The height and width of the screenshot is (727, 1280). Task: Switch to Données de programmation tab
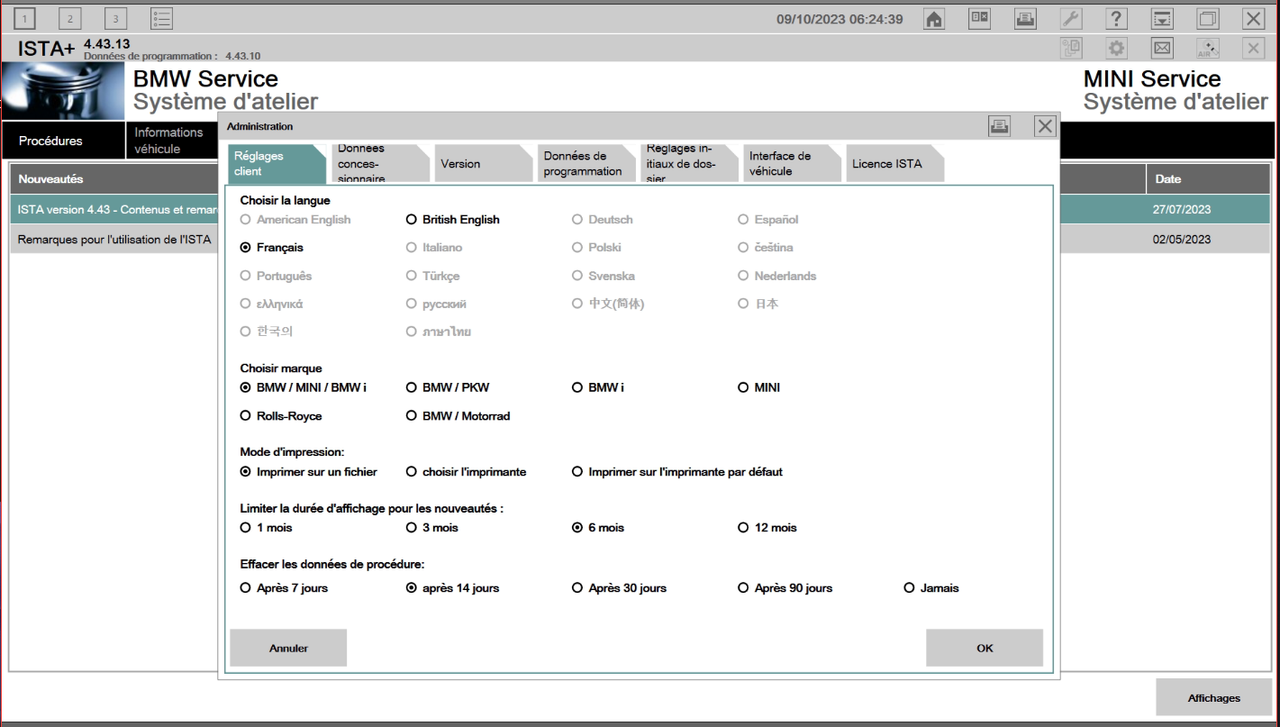(586, 163)
